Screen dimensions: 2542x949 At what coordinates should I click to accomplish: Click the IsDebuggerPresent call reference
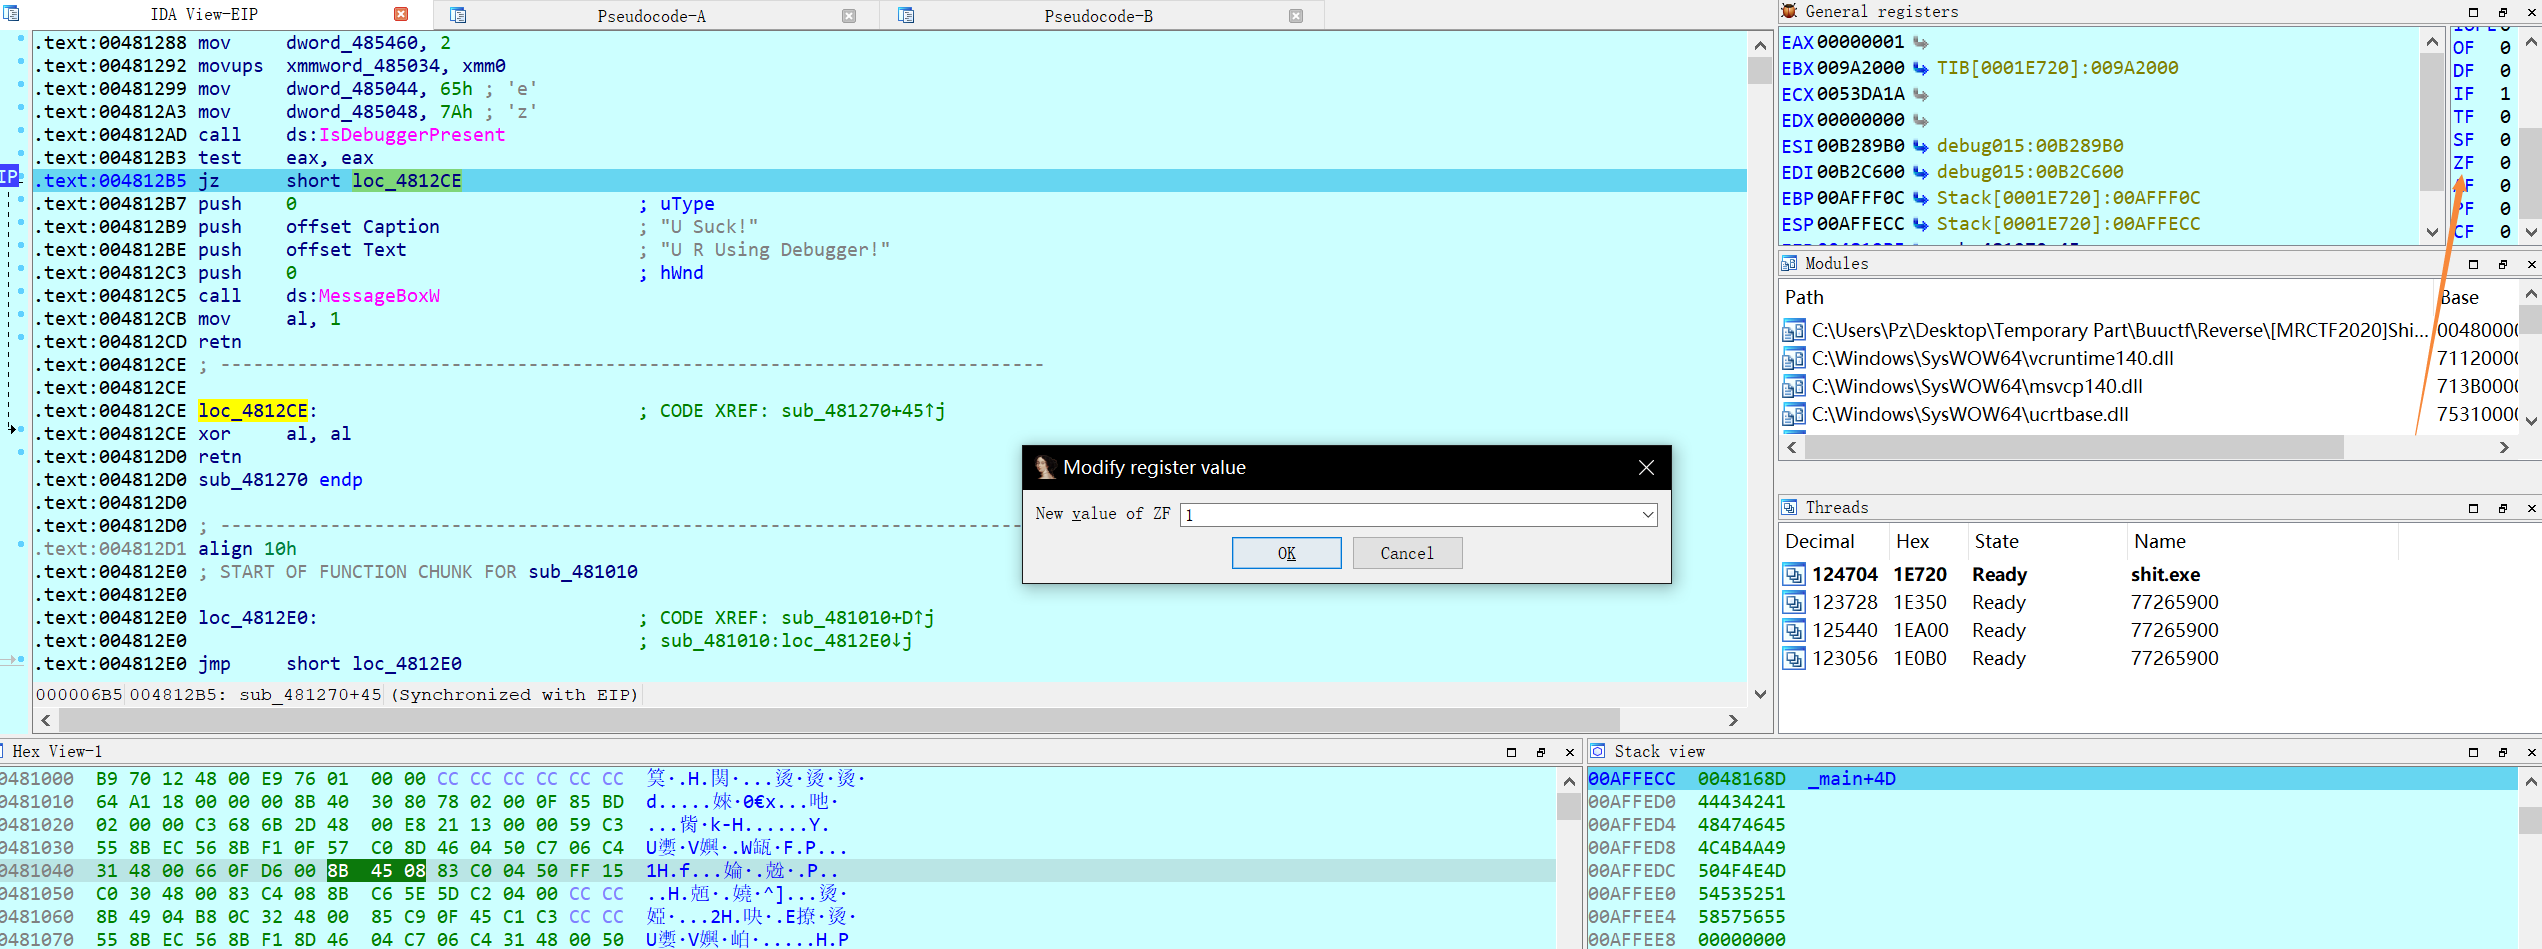(412, 135)
